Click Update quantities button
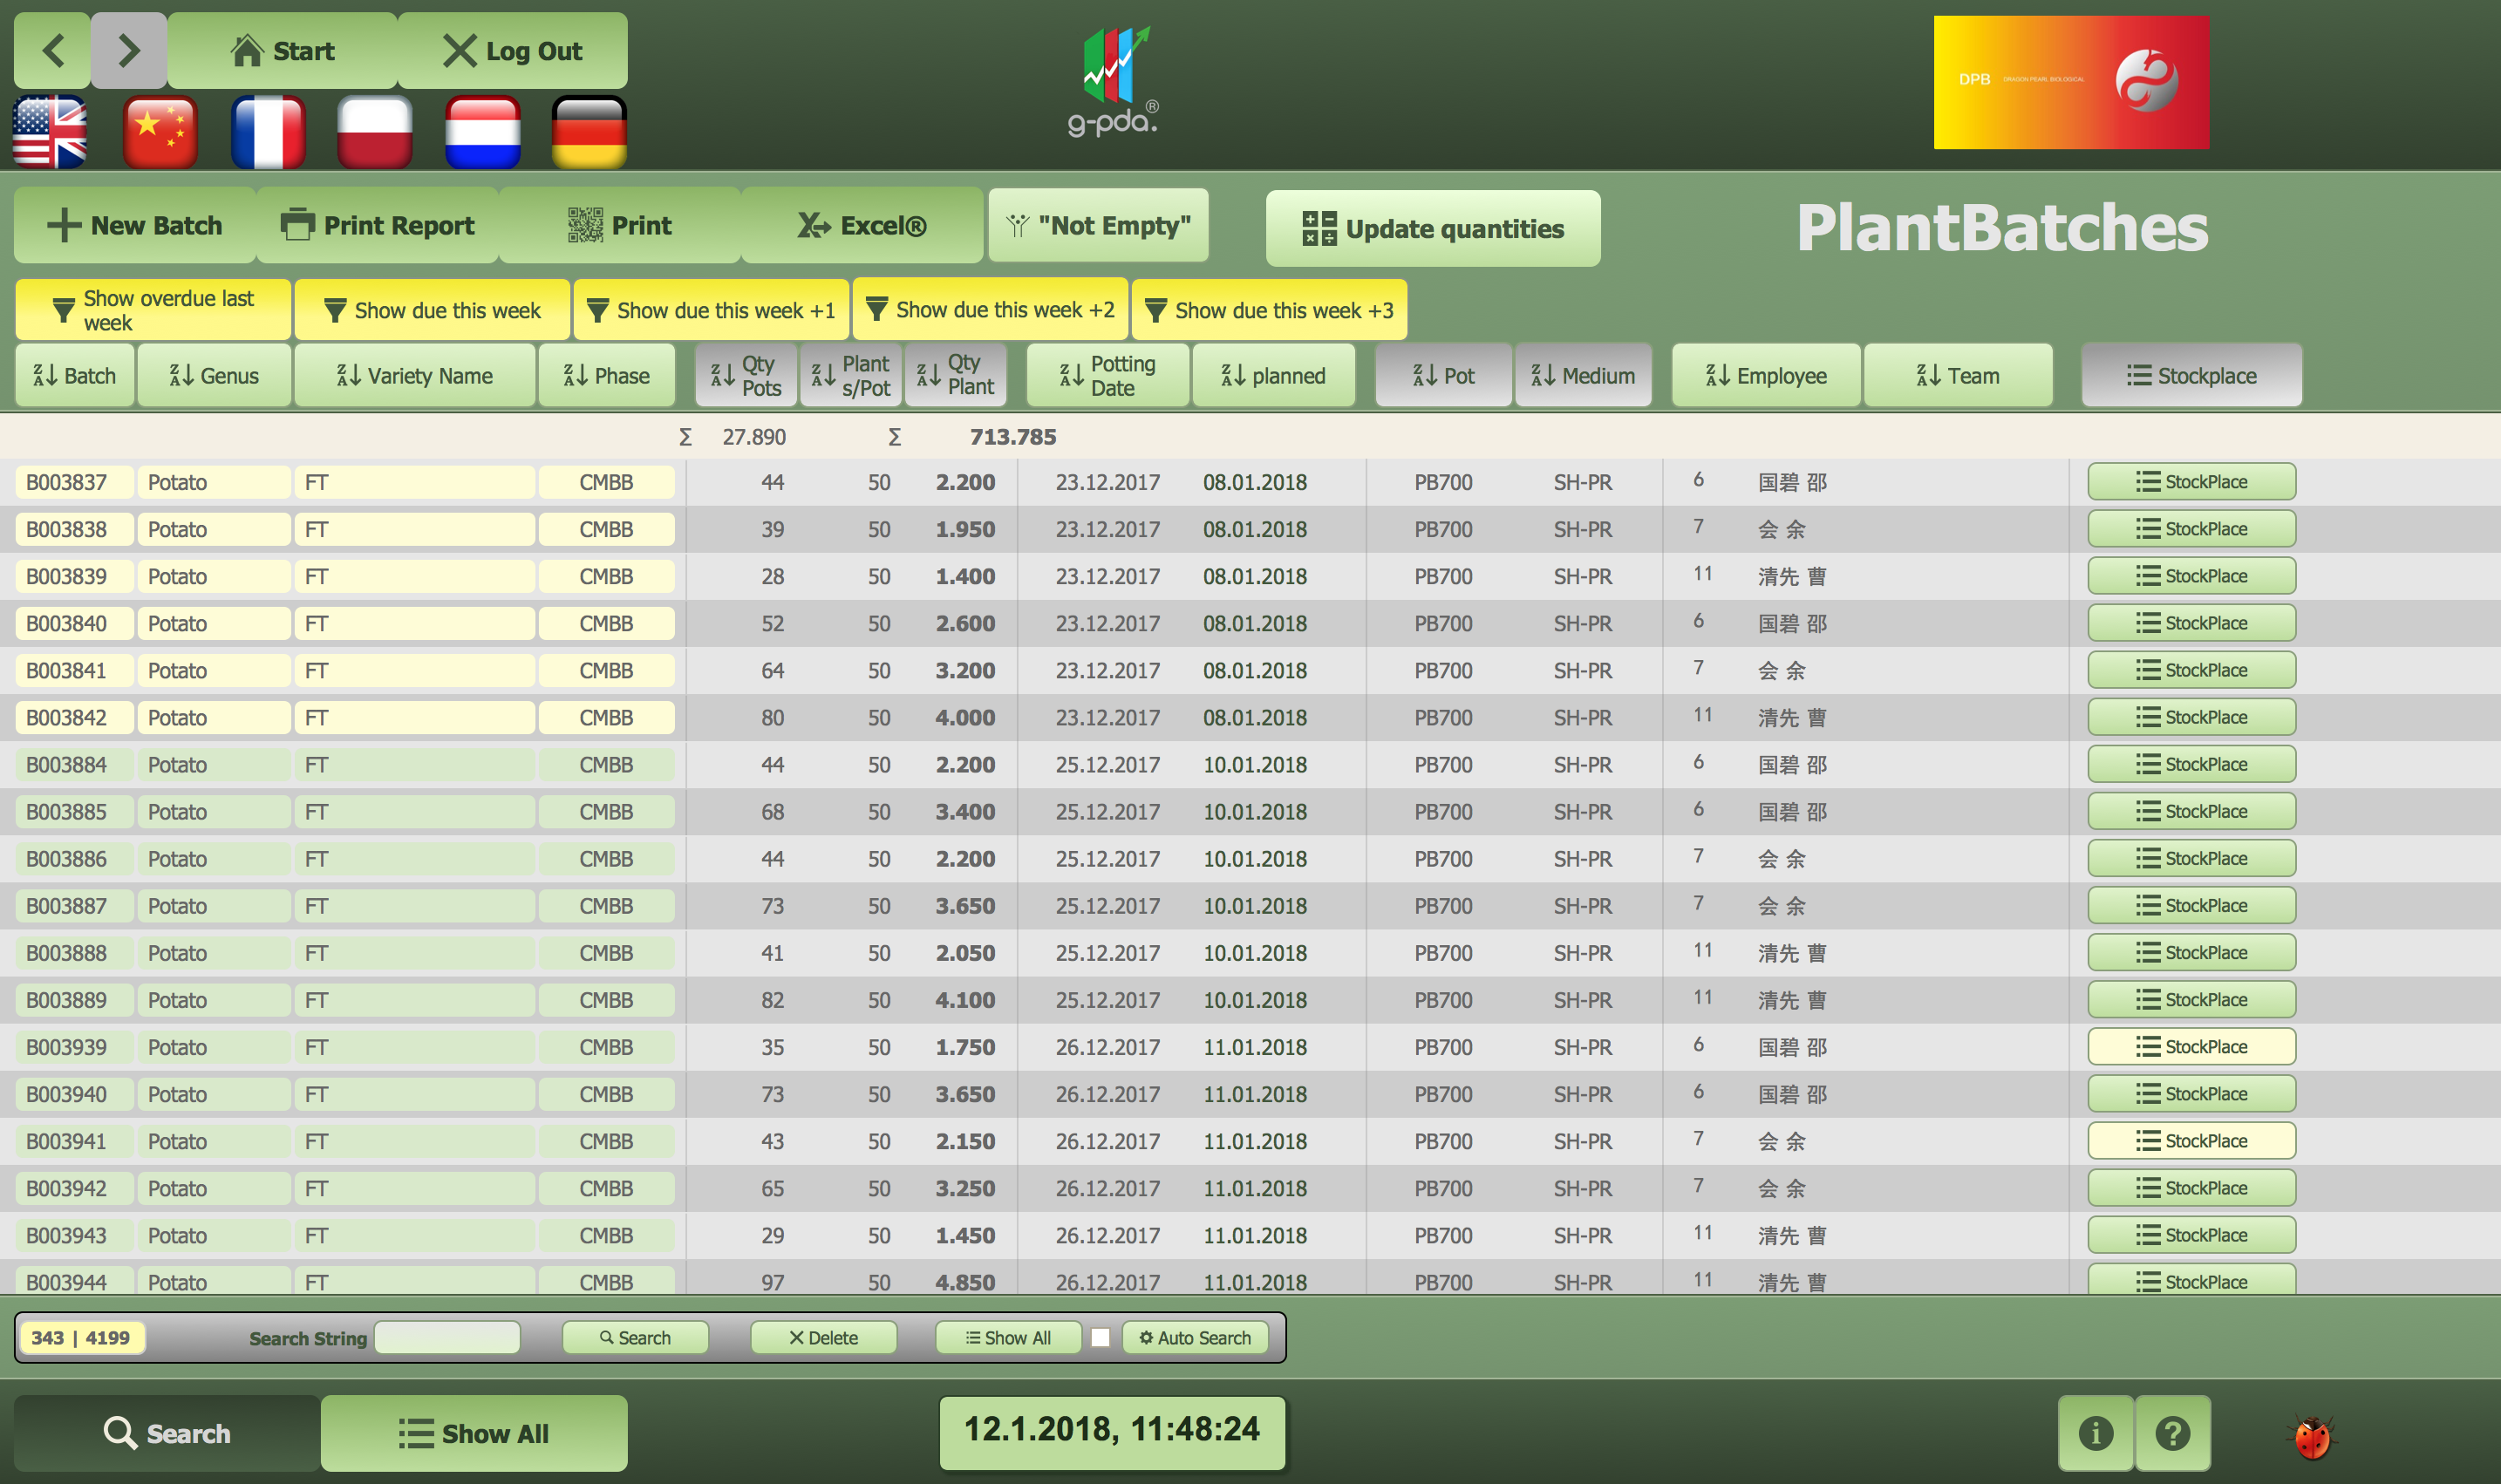Screen dimensions: 2501x1484 (1432, 229)
